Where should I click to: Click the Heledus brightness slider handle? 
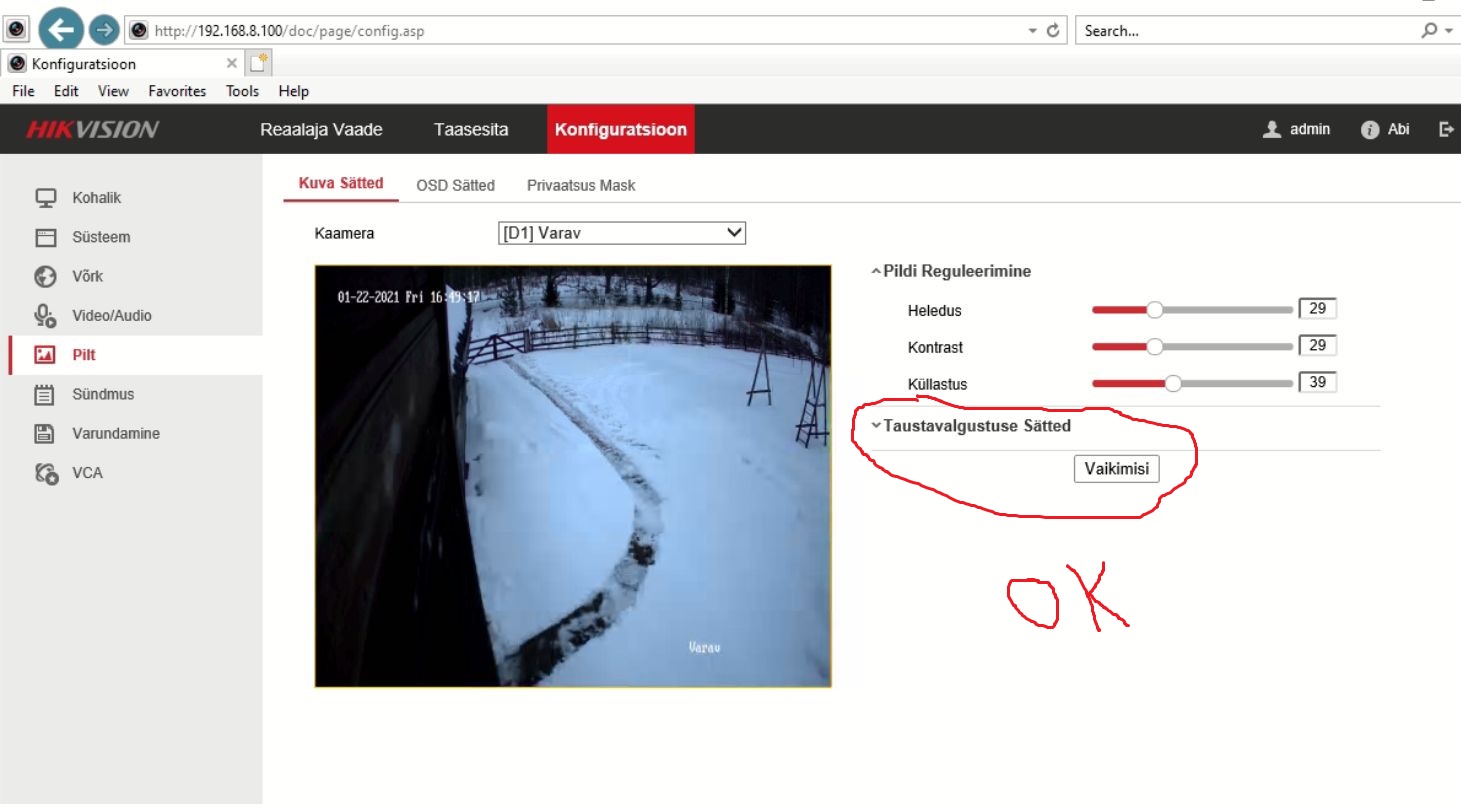(x=1154, y=310)
